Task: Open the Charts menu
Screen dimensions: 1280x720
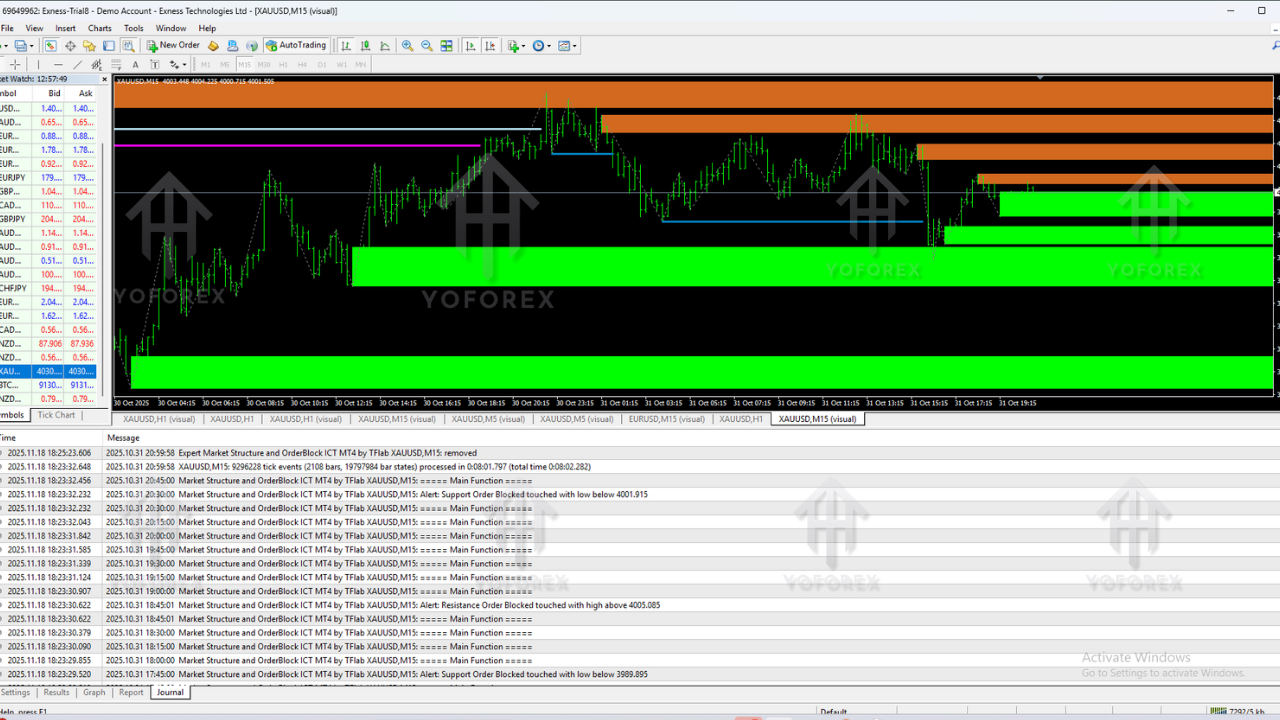Action: point(99,28)
